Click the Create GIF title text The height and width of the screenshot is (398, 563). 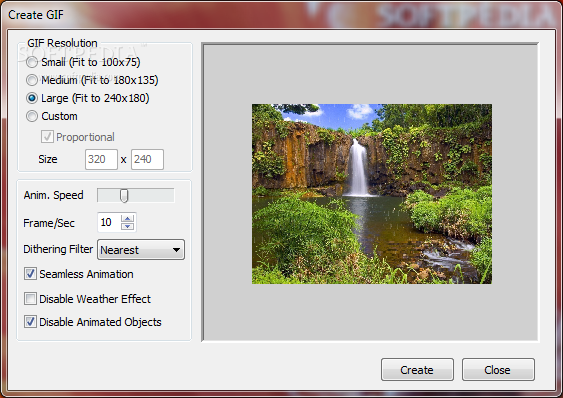tap(36, 15)
